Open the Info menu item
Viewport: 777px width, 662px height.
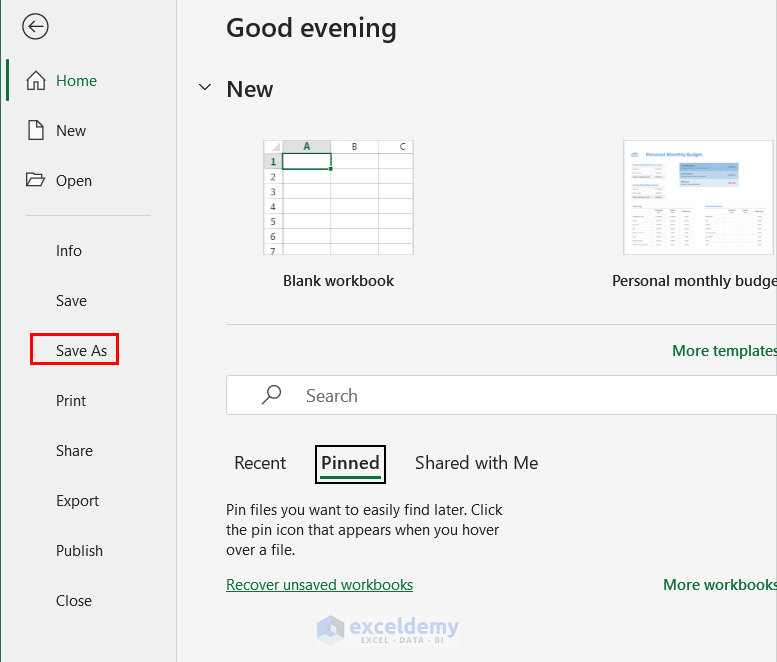[x=69, y=251]
